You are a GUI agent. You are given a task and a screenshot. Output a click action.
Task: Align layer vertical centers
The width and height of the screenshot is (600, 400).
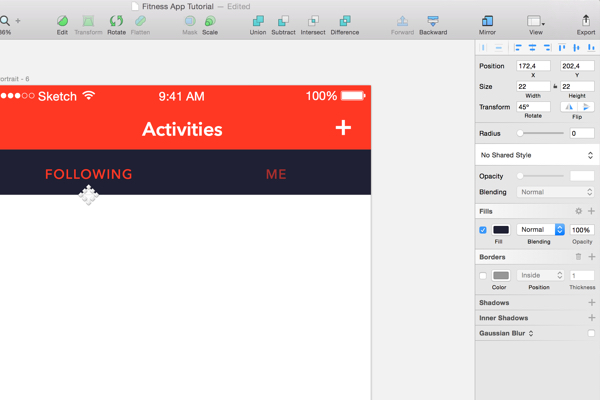(576, 47)
